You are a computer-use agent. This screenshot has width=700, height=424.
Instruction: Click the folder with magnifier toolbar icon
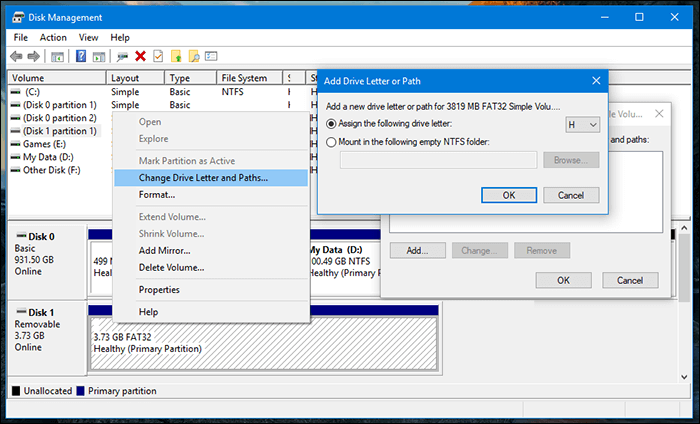pos(194,56)
